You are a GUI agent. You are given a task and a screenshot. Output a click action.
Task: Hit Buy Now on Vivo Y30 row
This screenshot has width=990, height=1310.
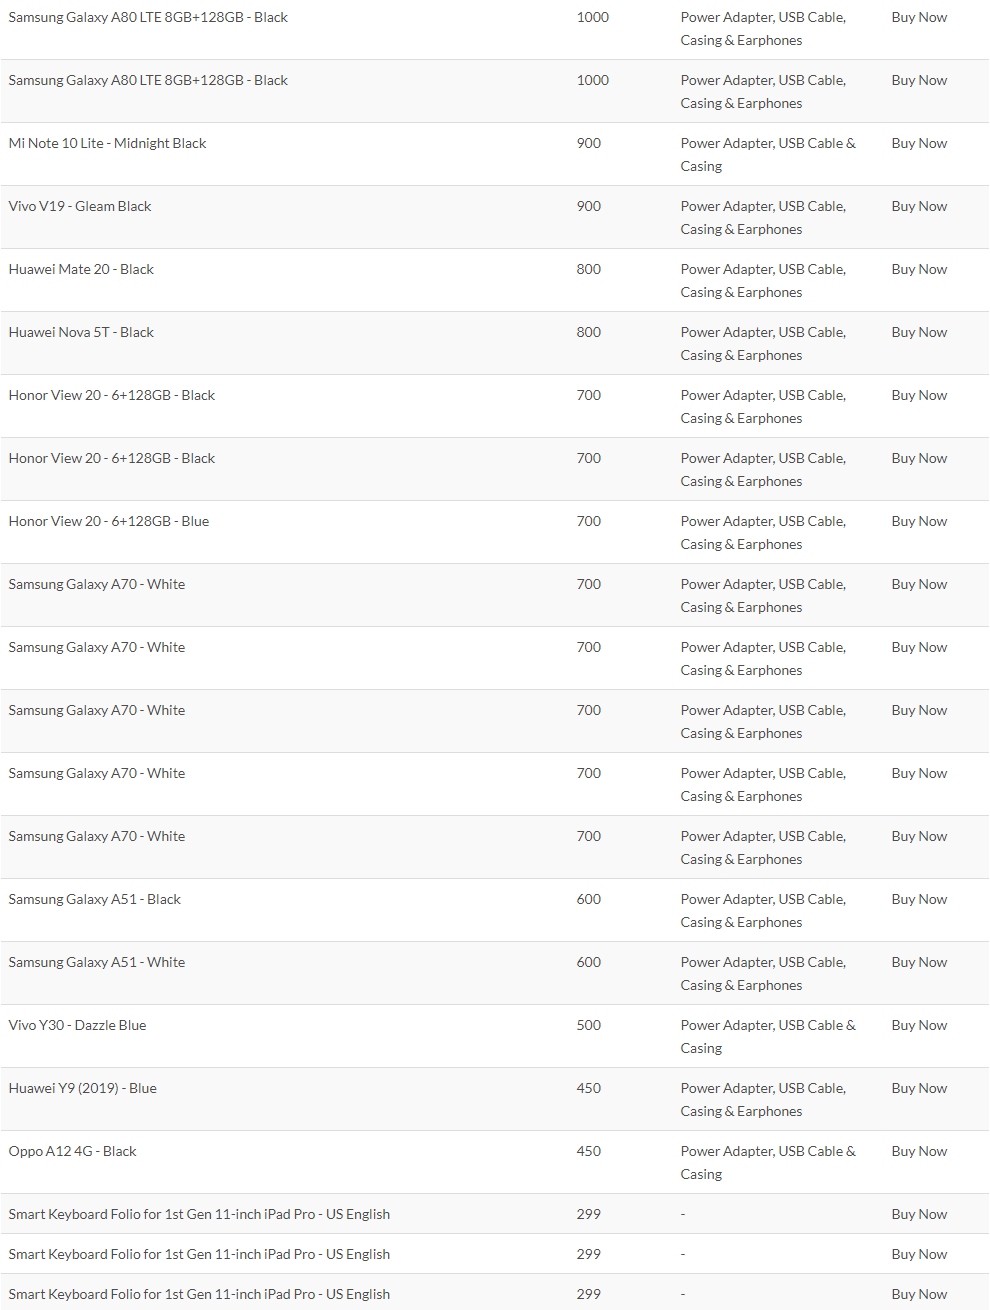click(919, 1025)
